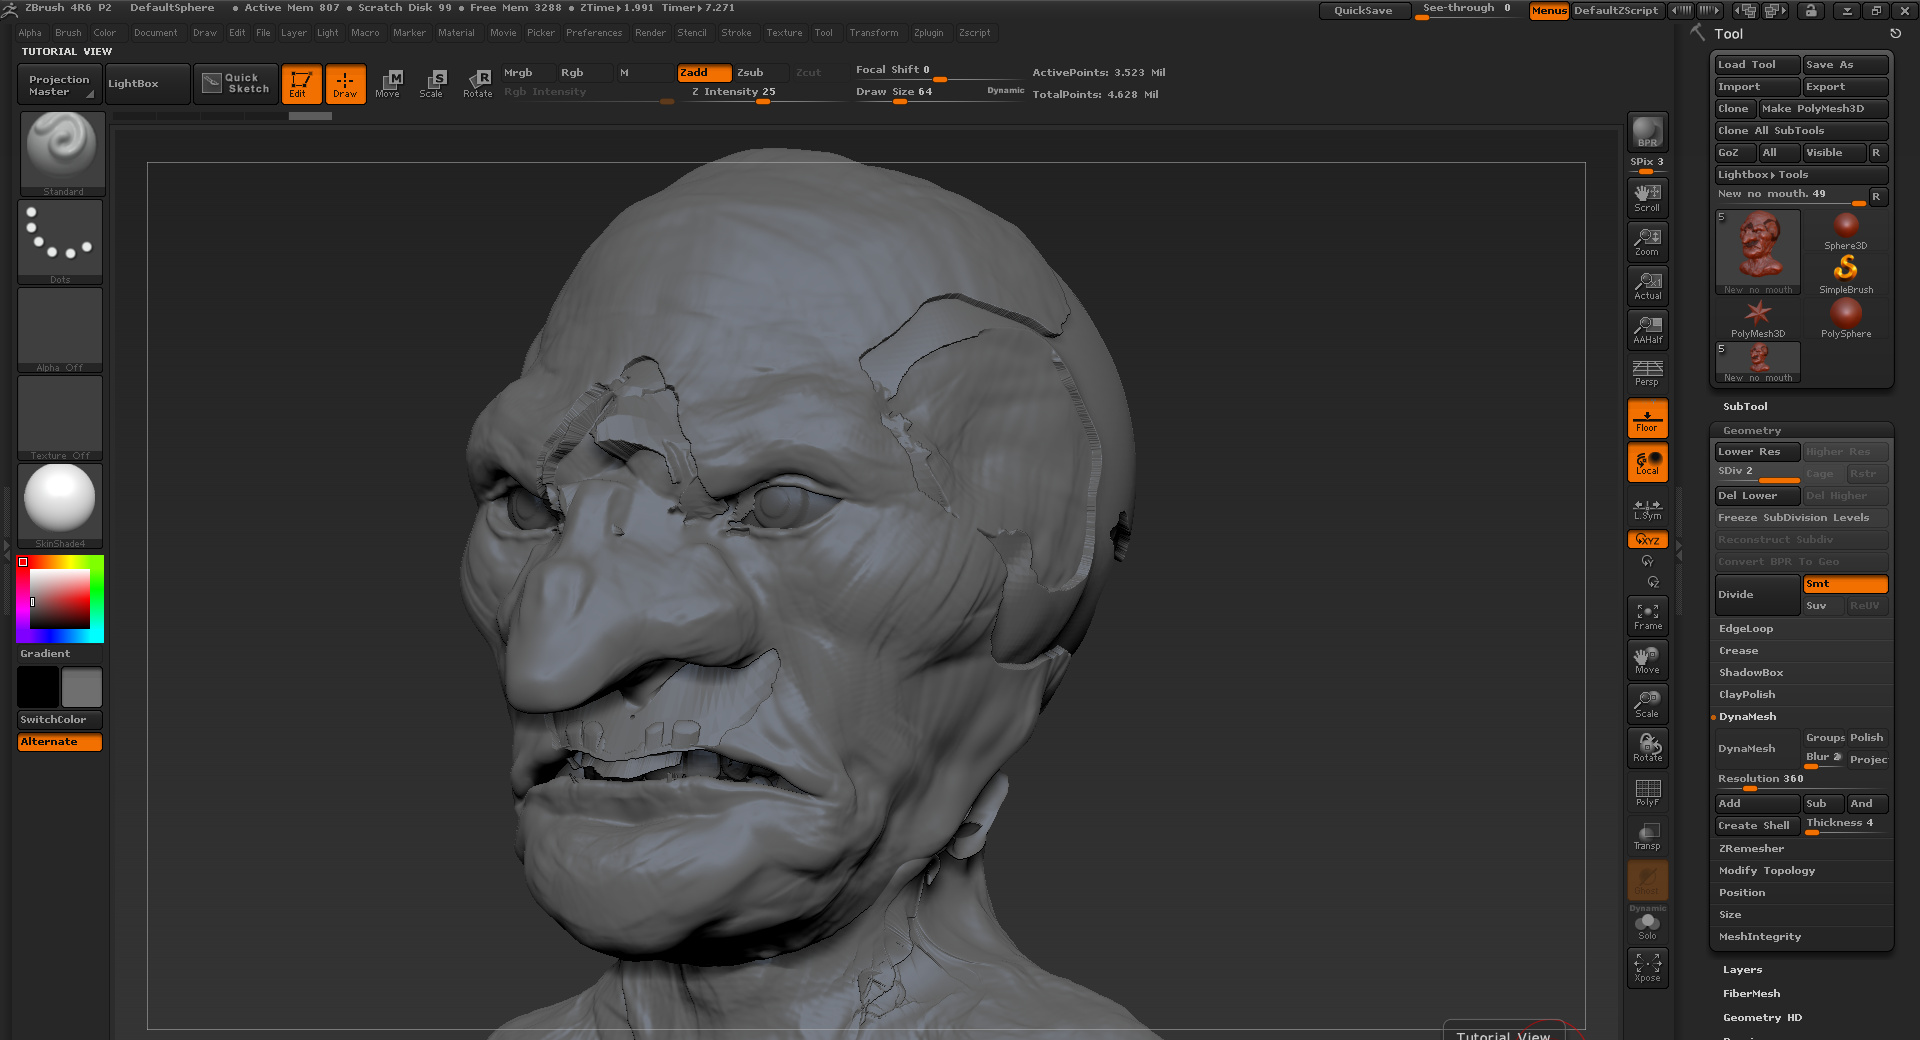1920x1040 pixels.
Task: Toggle XYZ rotation mode
Action: tap(1647, 540)
